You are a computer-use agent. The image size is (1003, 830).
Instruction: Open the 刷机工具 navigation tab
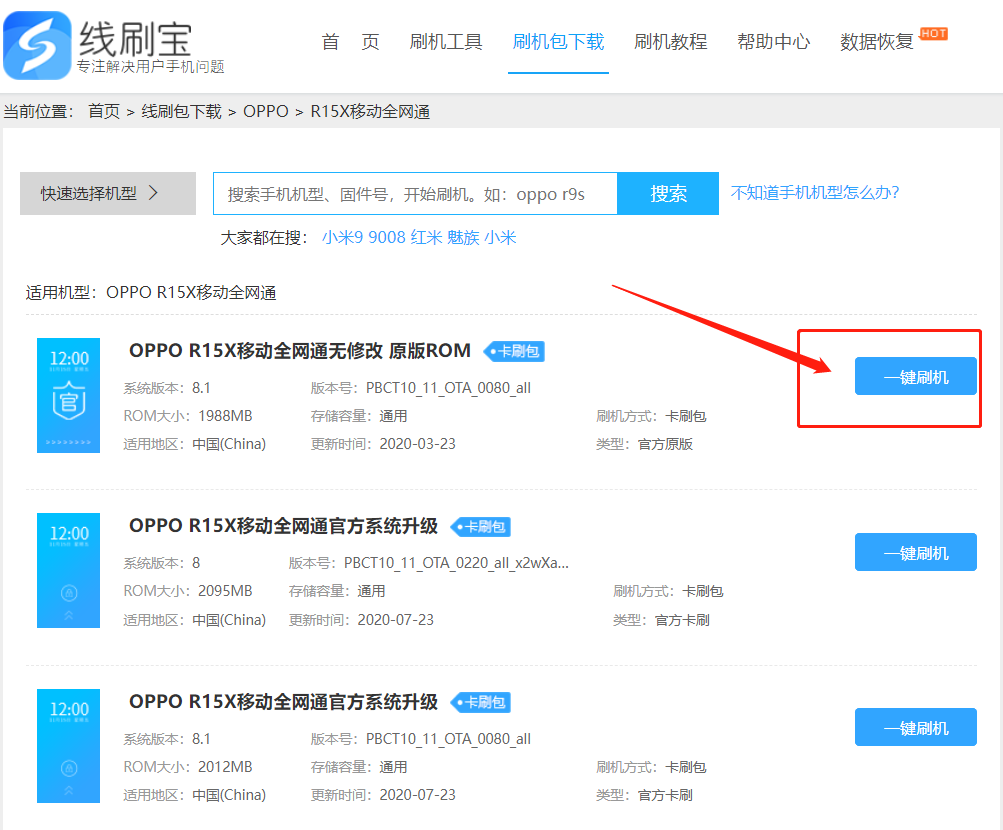(446, 42)
